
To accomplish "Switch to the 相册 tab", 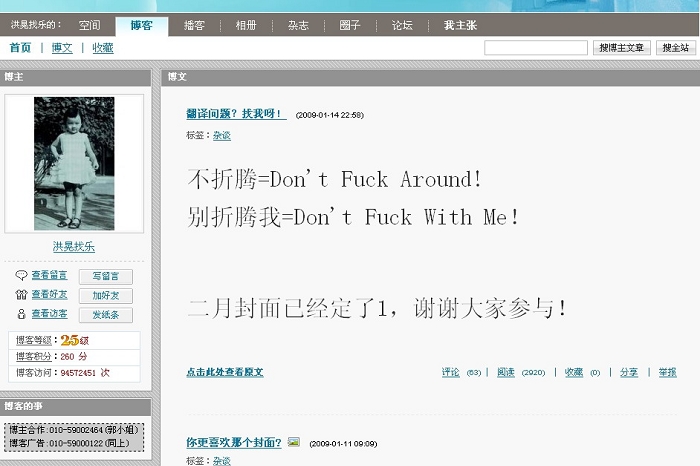I will pyautogui.click(x=245, y=25).
